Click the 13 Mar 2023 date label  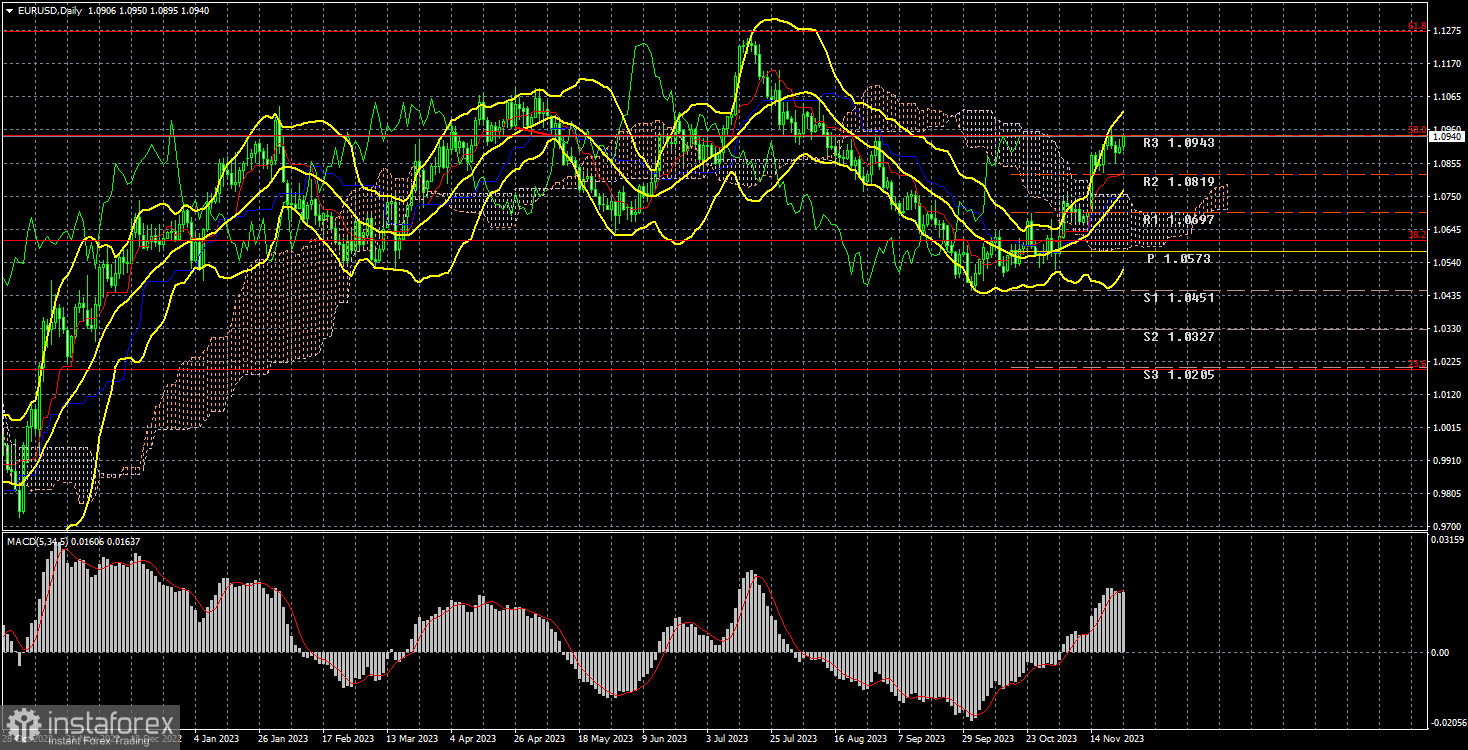[x=412, y=739]
